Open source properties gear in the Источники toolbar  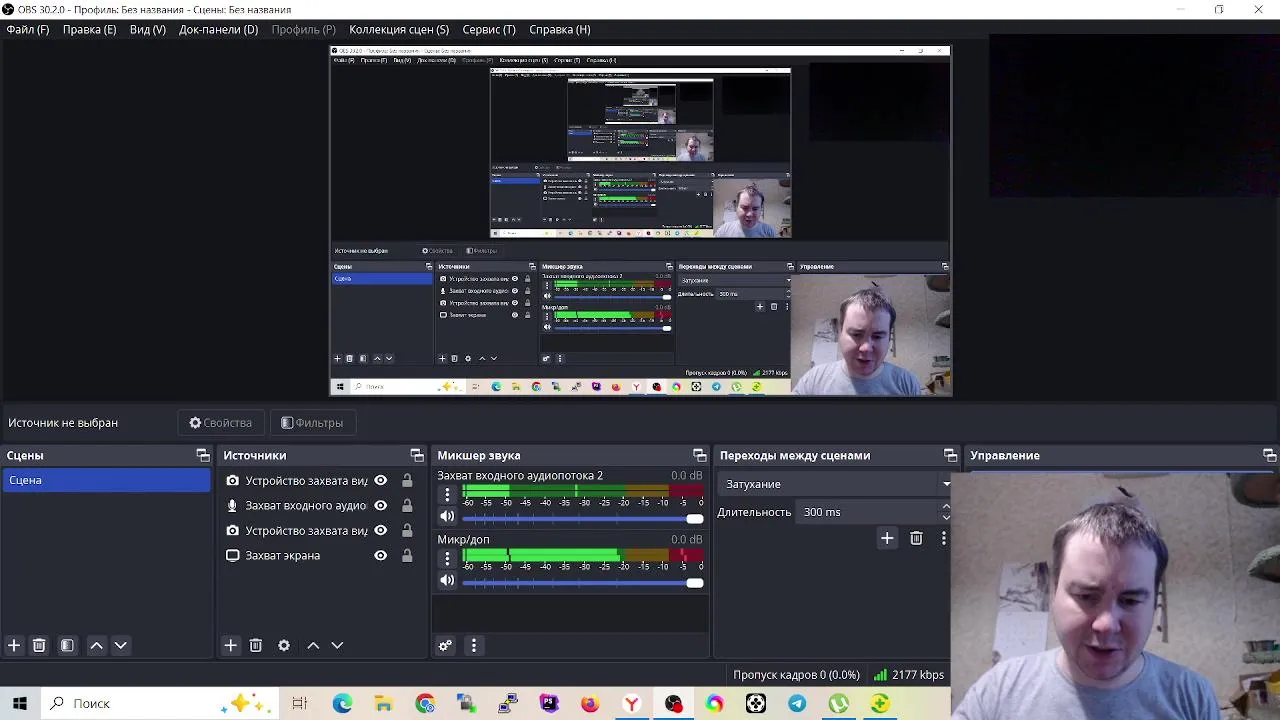(x=284, y=645)
